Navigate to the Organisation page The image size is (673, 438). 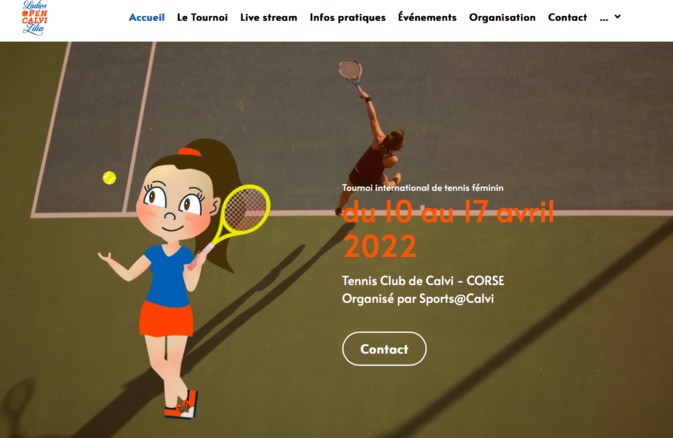coord(502,18)
